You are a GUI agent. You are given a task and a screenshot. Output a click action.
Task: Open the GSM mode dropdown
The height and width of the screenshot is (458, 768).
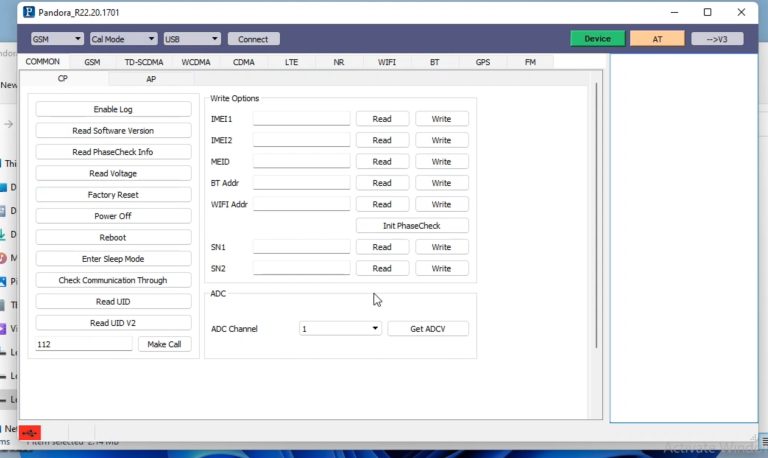pyautogui.click(x=57, y=39)
